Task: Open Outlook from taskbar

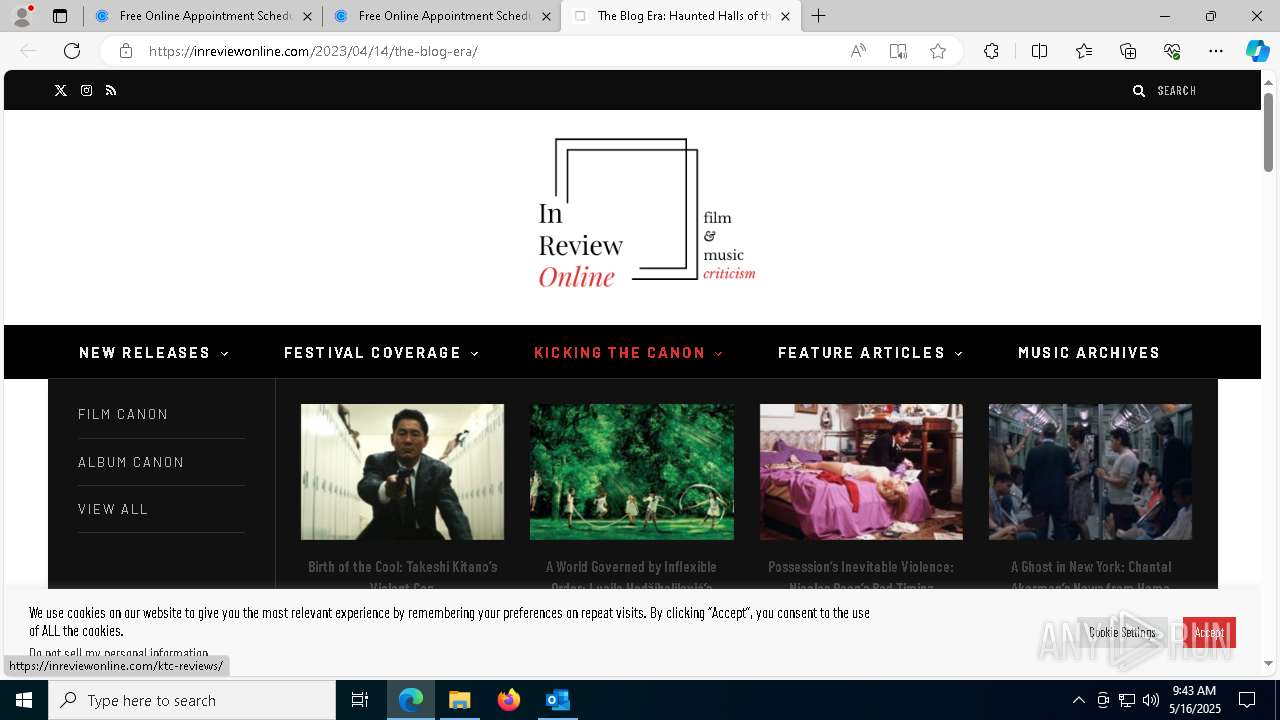Action: 557,700
